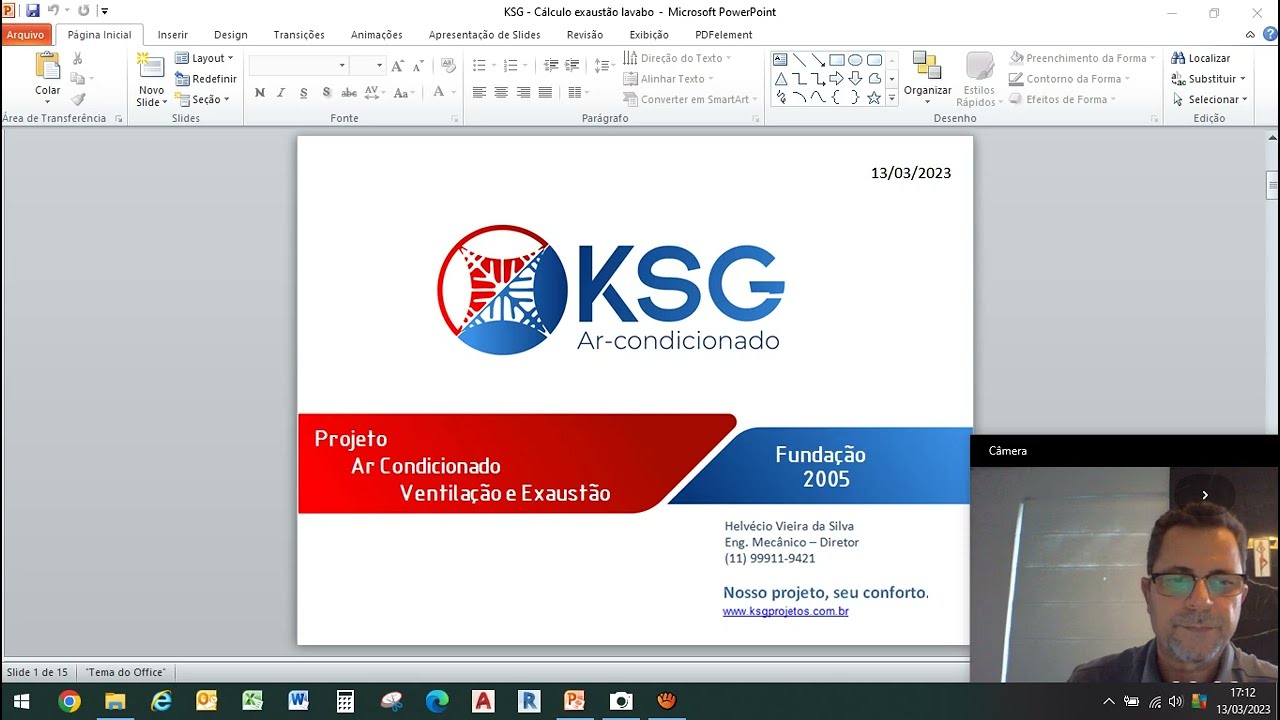Viewport: 1280px width, 720px height.
Task: Apply italic formatting with the I icon
Action: (281, 93)
